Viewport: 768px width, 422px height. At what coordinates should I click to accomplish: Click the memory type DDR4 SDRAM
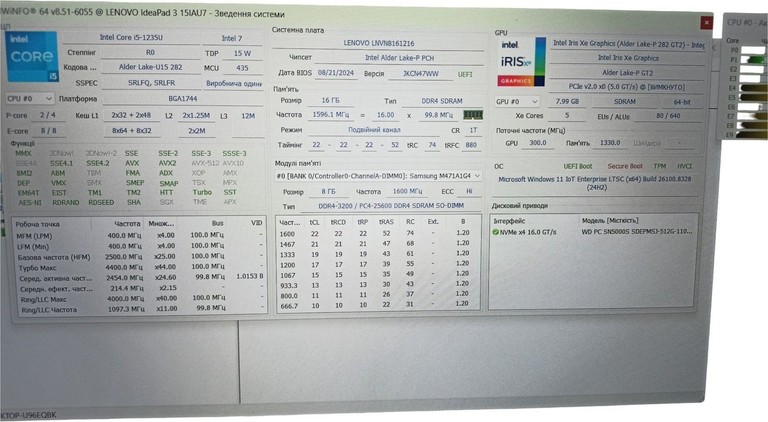tap(442, 101)
